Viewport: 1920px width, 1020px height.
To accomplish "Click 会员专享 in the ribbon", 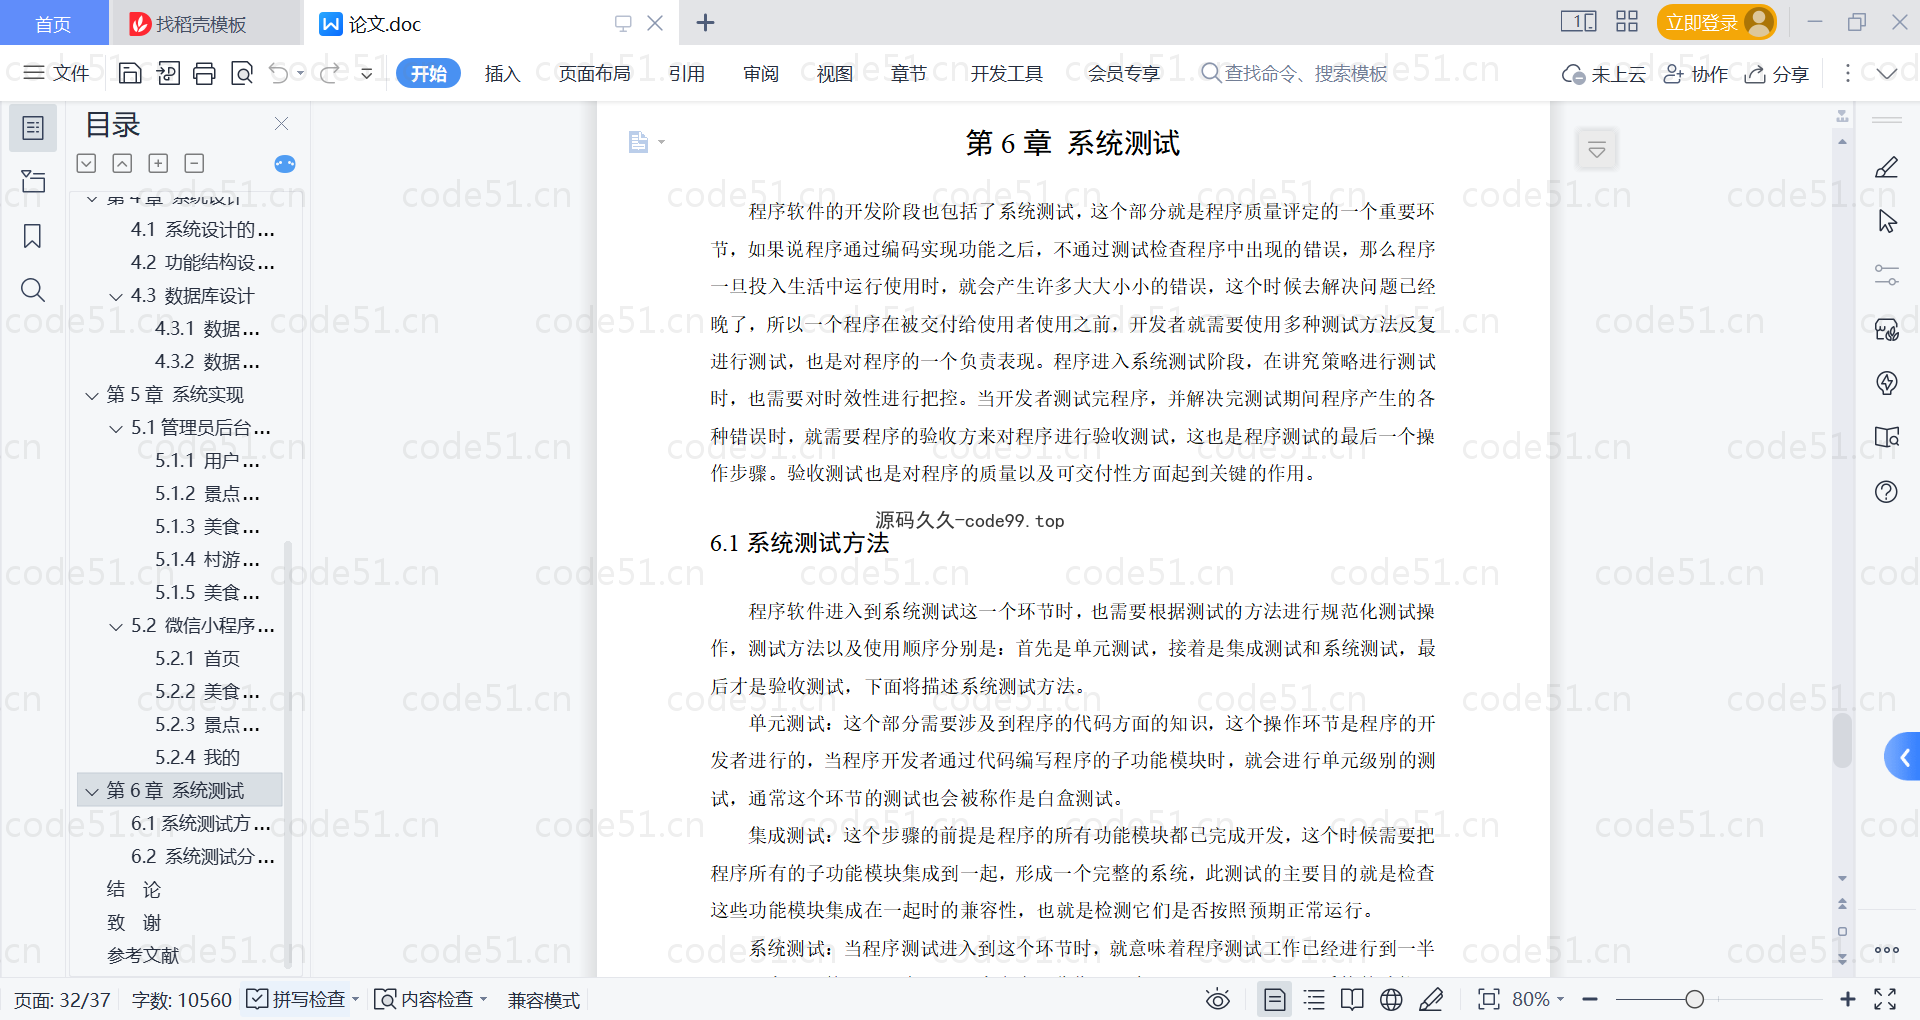I will pos(1124,73).
